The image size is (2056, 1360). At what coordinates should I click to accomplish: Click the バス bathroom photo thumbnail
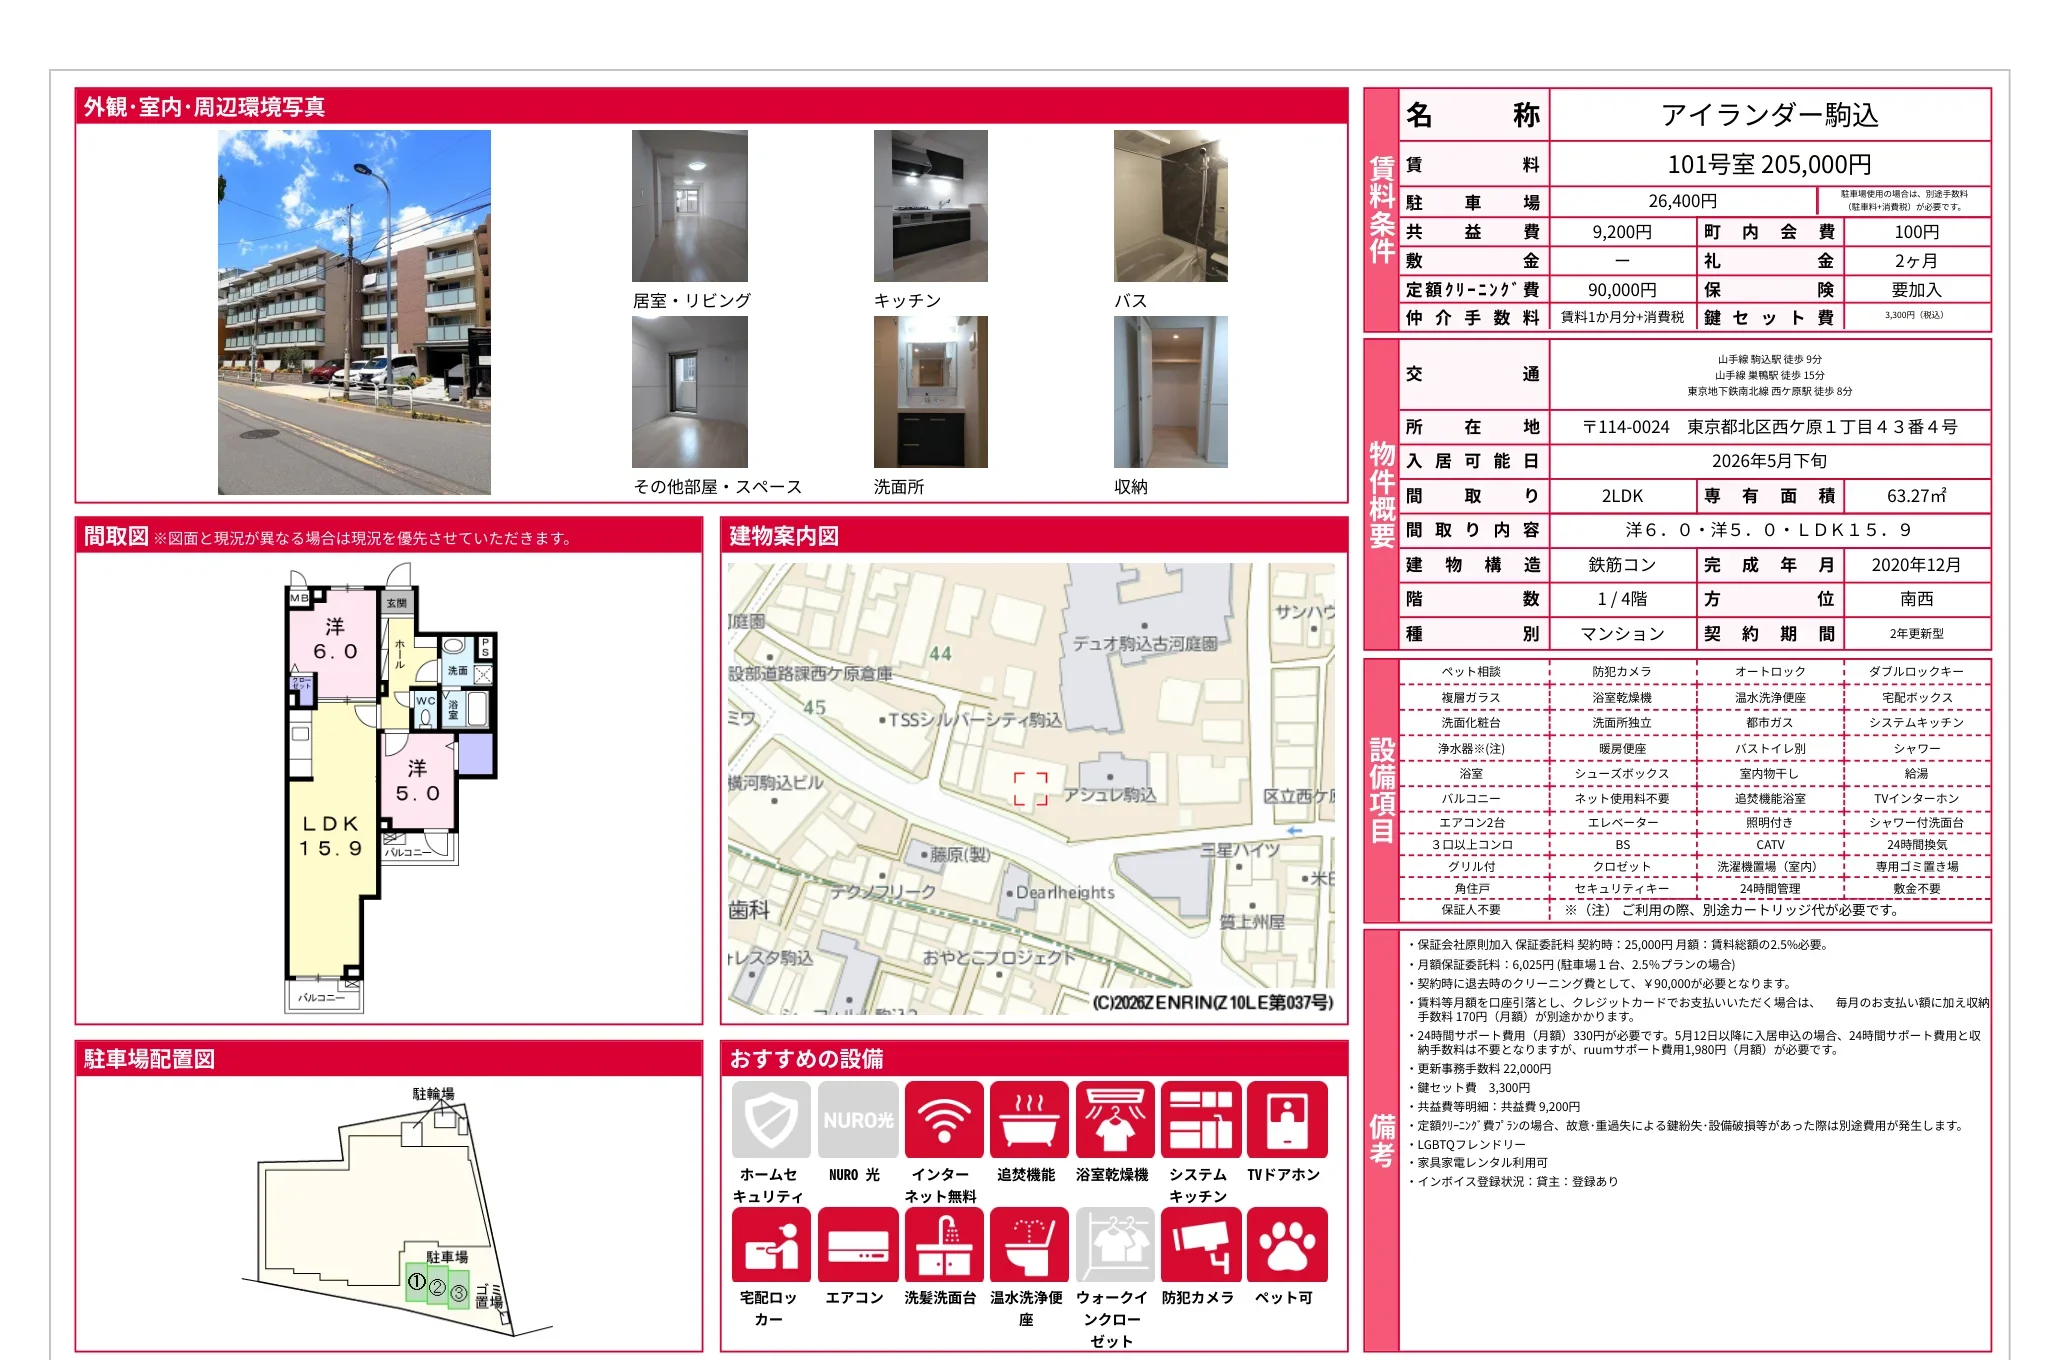click(1170, 206)
